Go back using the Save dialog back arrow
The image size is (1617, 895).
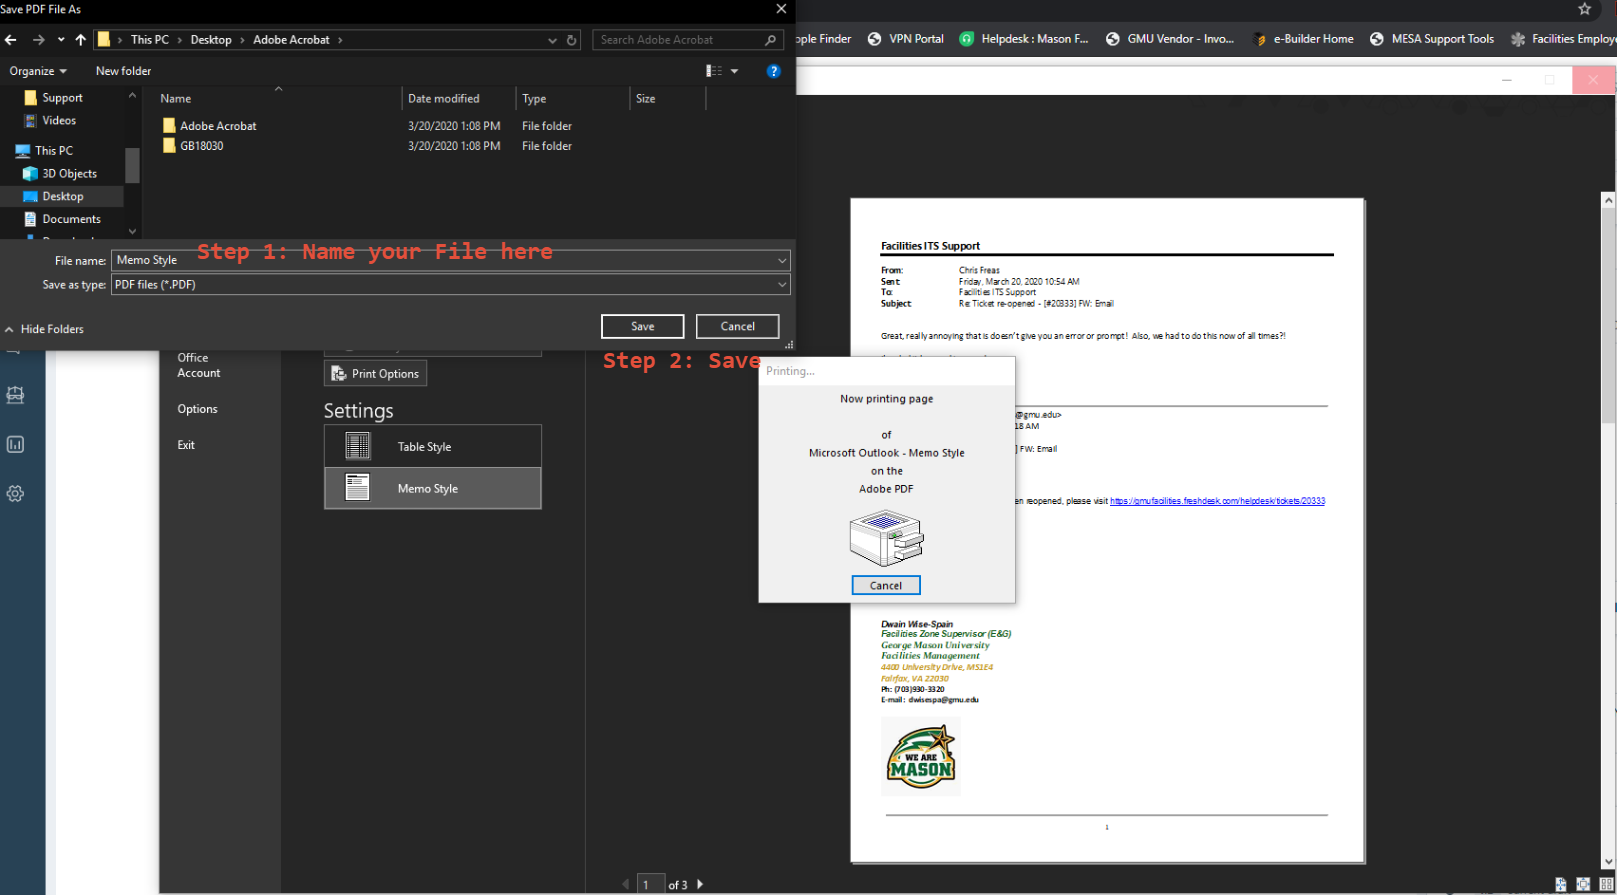point(11,40)
